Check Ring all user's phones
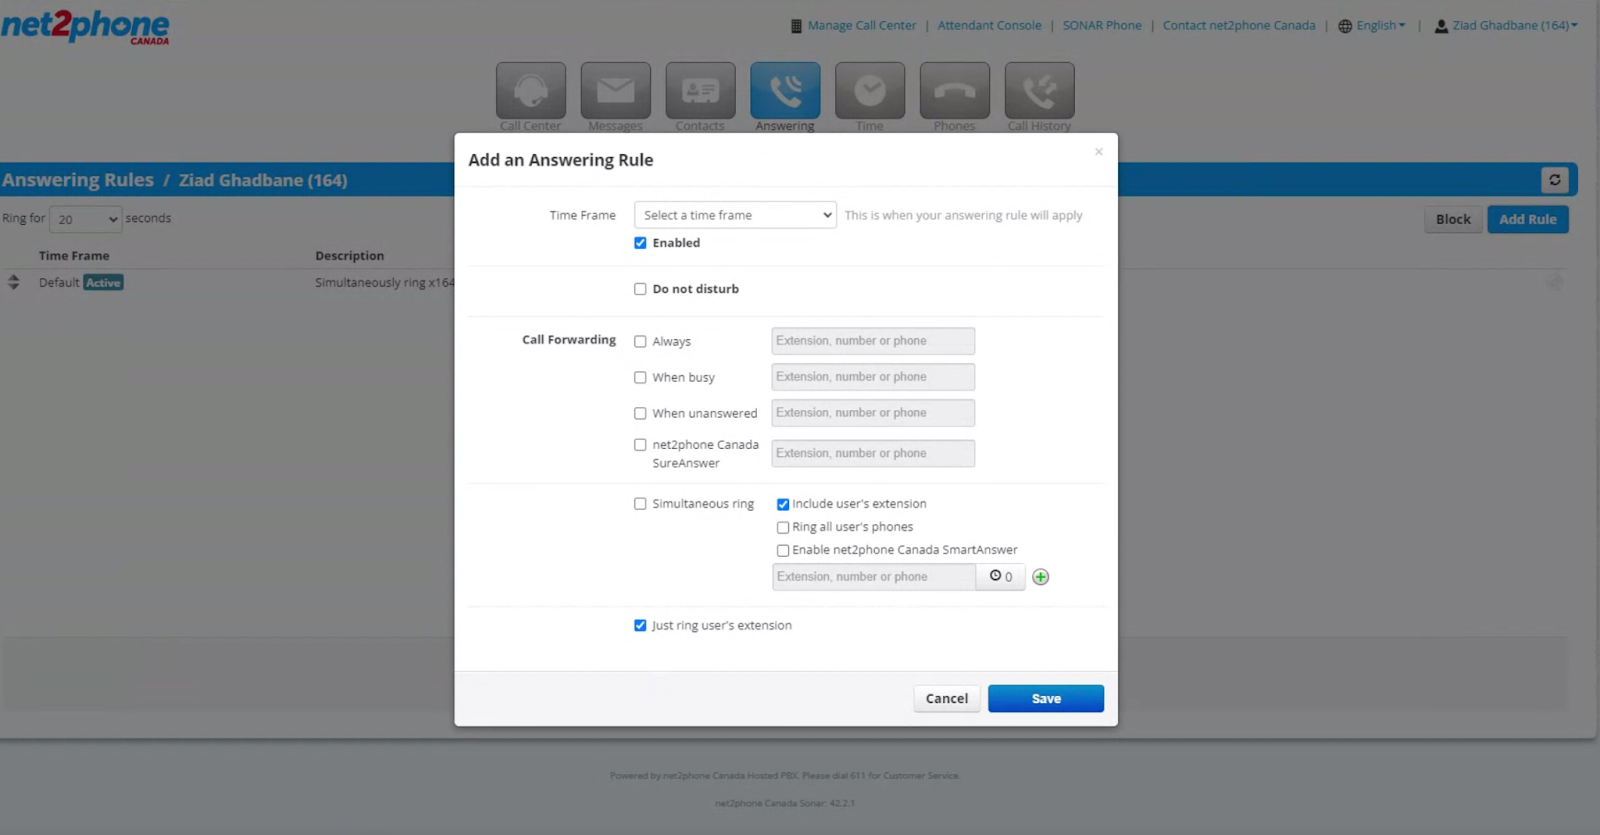This screenshot has height=835, width=1600. [x=783, y=527]
